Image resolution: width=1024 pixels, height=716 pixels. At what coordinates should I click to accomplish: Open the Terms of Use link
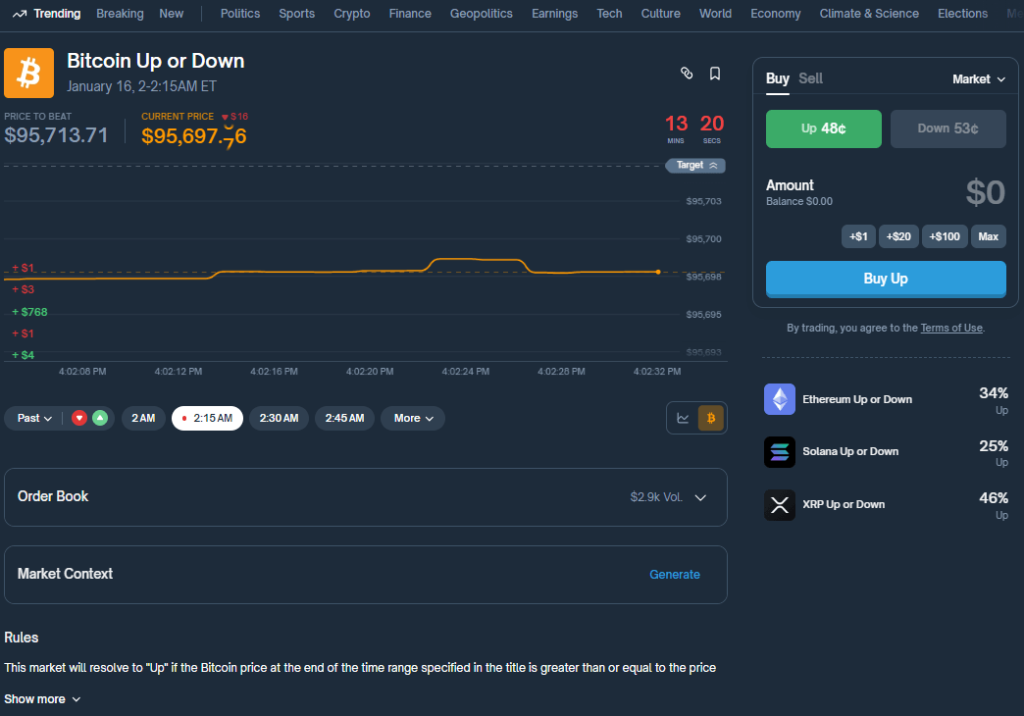coord(951,328)
